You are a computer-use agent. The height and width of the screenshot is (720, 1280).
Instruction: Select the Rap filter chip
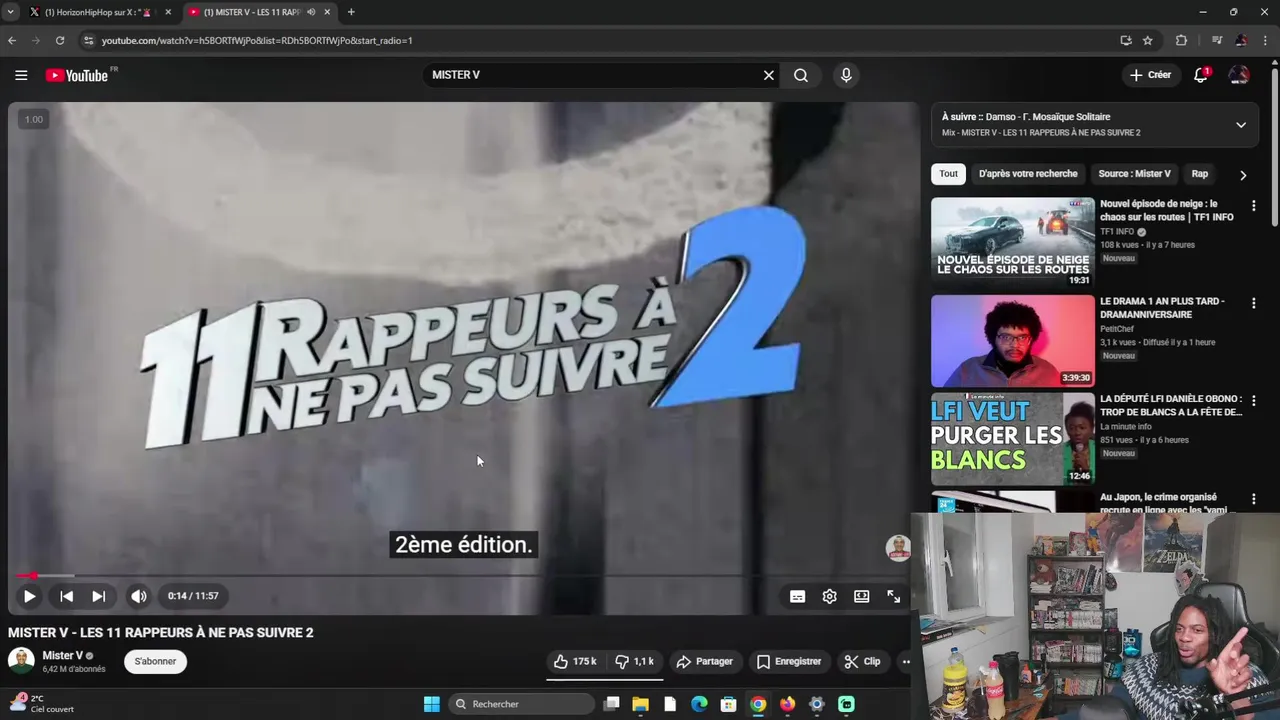[1199, 174]
